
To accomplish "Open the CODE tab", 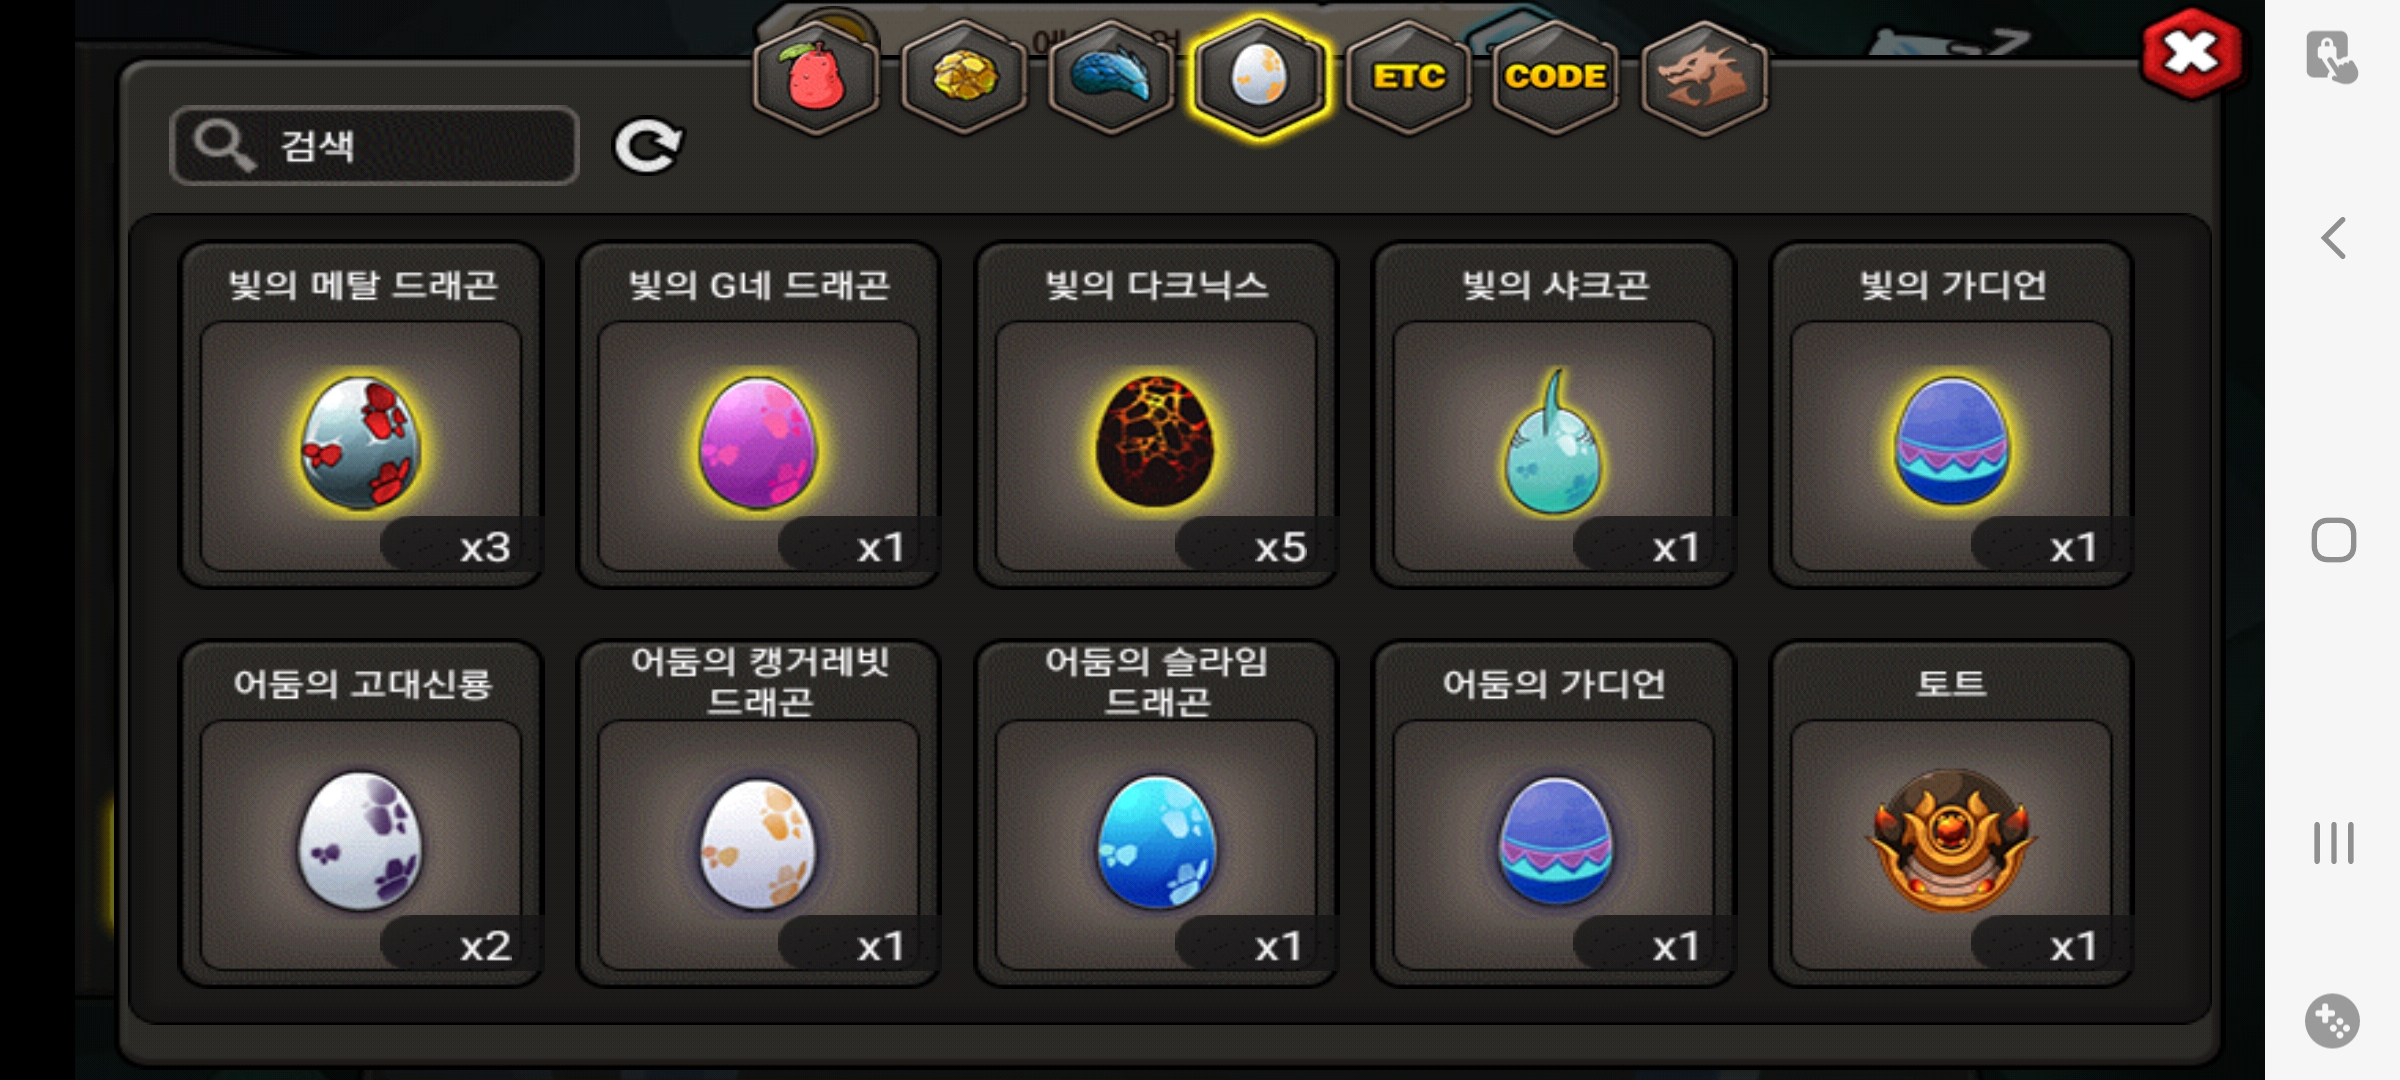I will pyautogui.click(x=1555, y=77).
